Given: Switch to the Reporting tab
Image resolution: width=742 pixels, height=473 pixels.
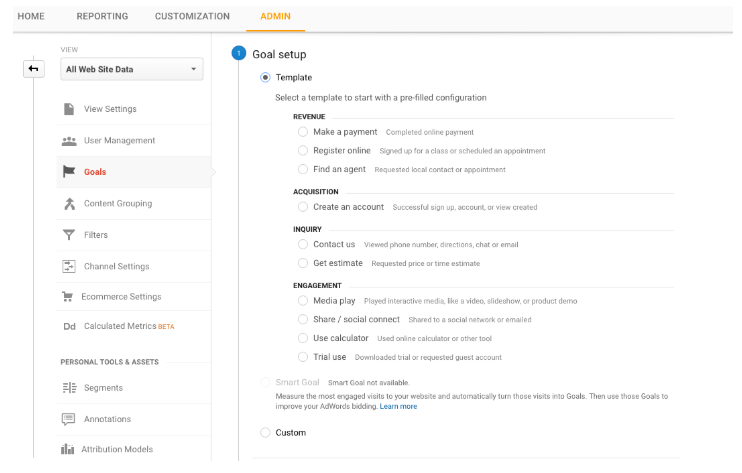Looking at the screenshot, I should 101,16.
